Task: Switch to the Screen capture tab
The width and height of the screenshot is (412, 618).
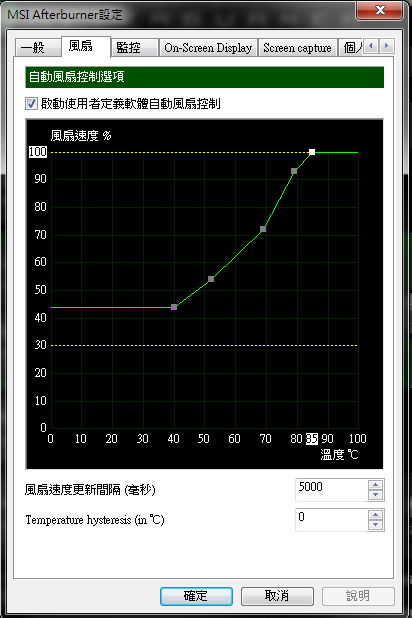Action: click(297, 48)
